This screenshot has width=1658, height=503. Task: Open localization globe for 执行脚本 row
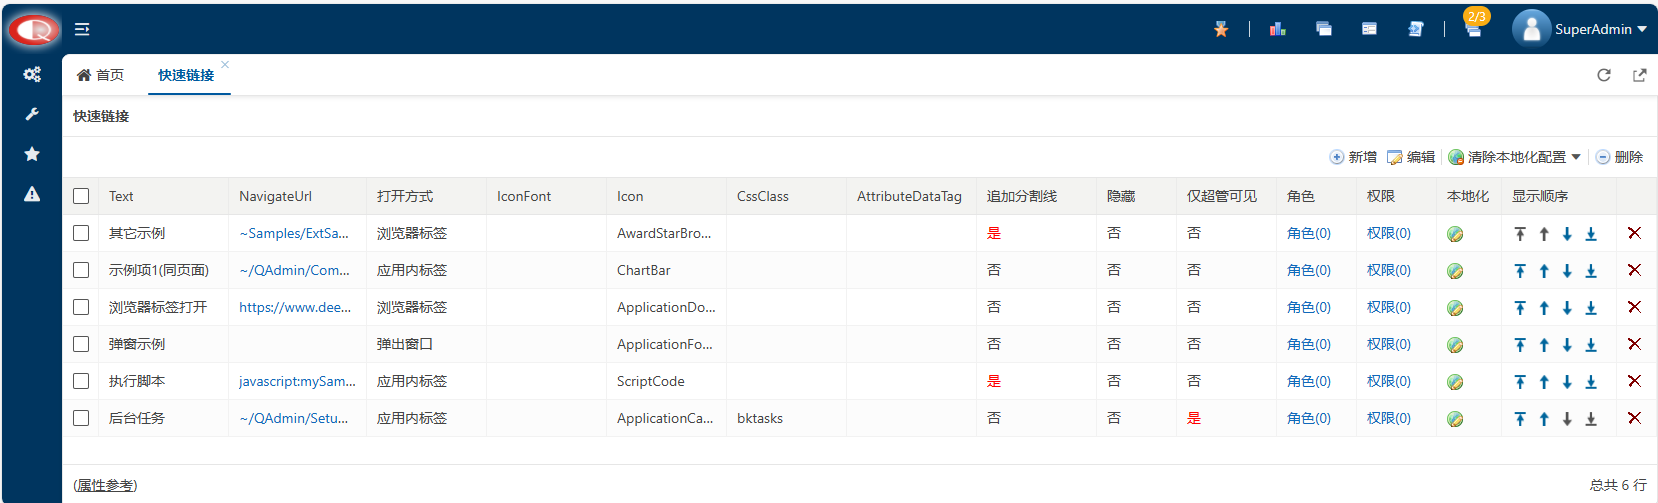pos(1455,381)
